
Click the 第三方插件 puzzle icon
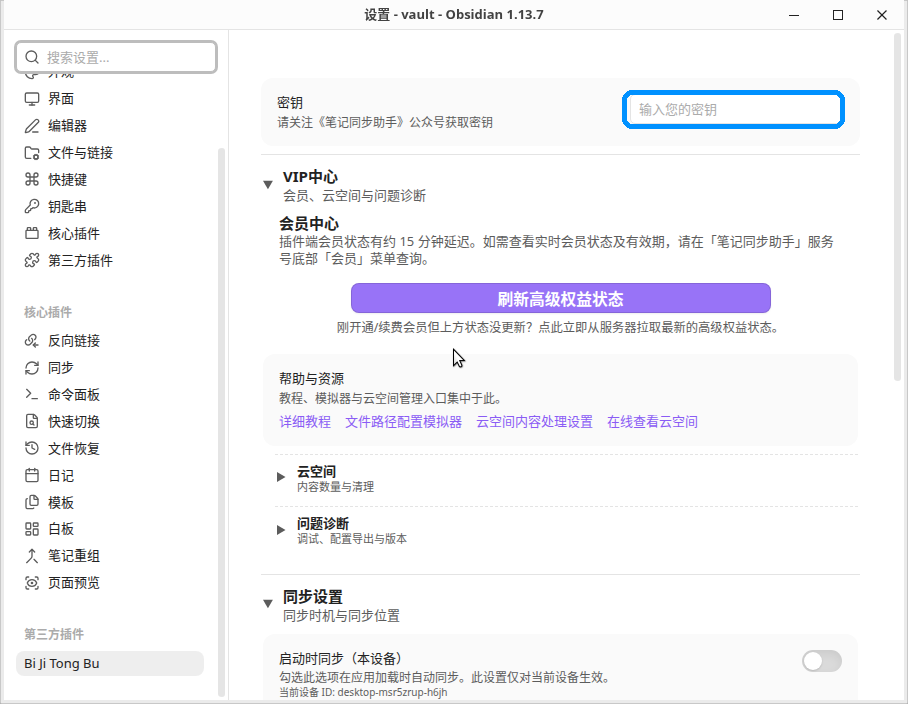[x=32, y=261]
